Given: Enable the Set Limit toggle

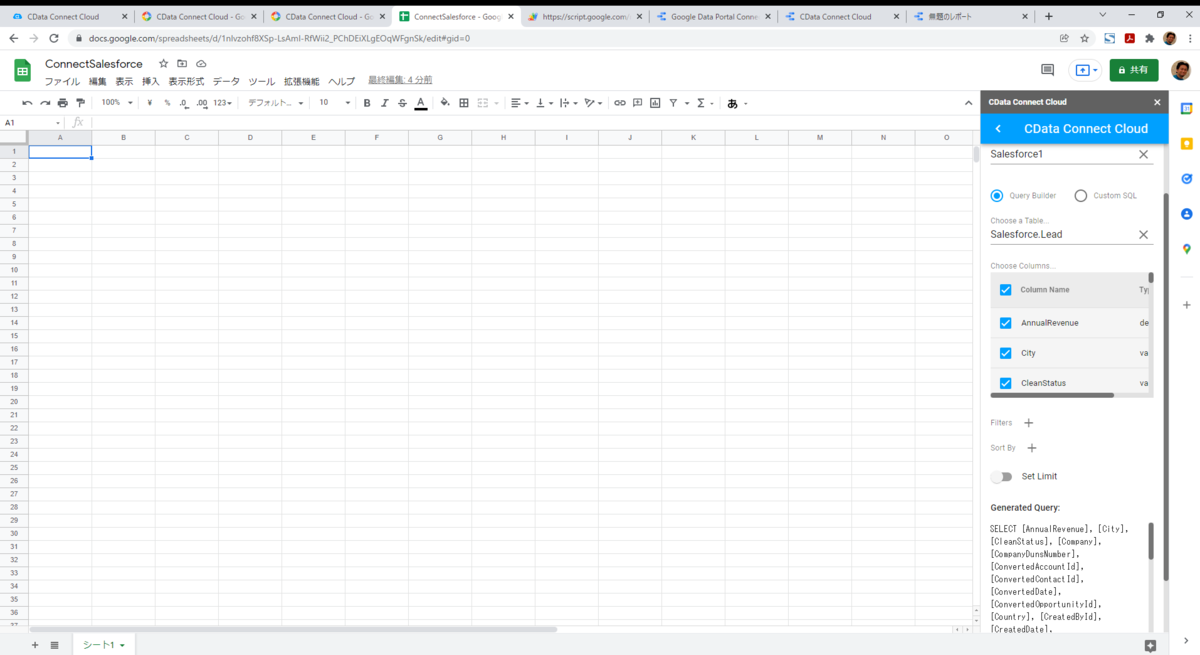Looking at the screenshot, I should coord(1001,477).
